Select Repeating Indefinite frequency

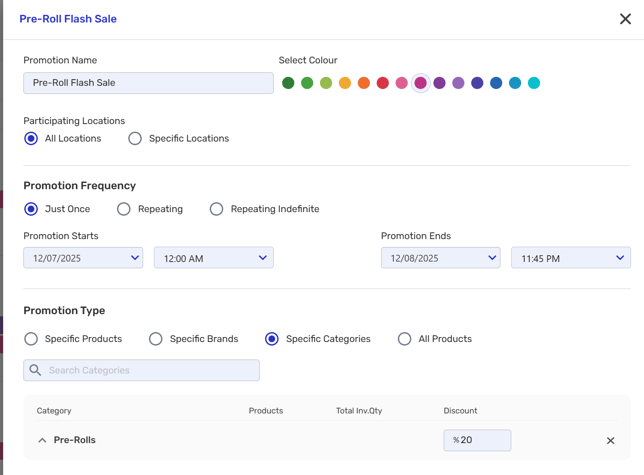pyautogui.click(x=216, y=209)
